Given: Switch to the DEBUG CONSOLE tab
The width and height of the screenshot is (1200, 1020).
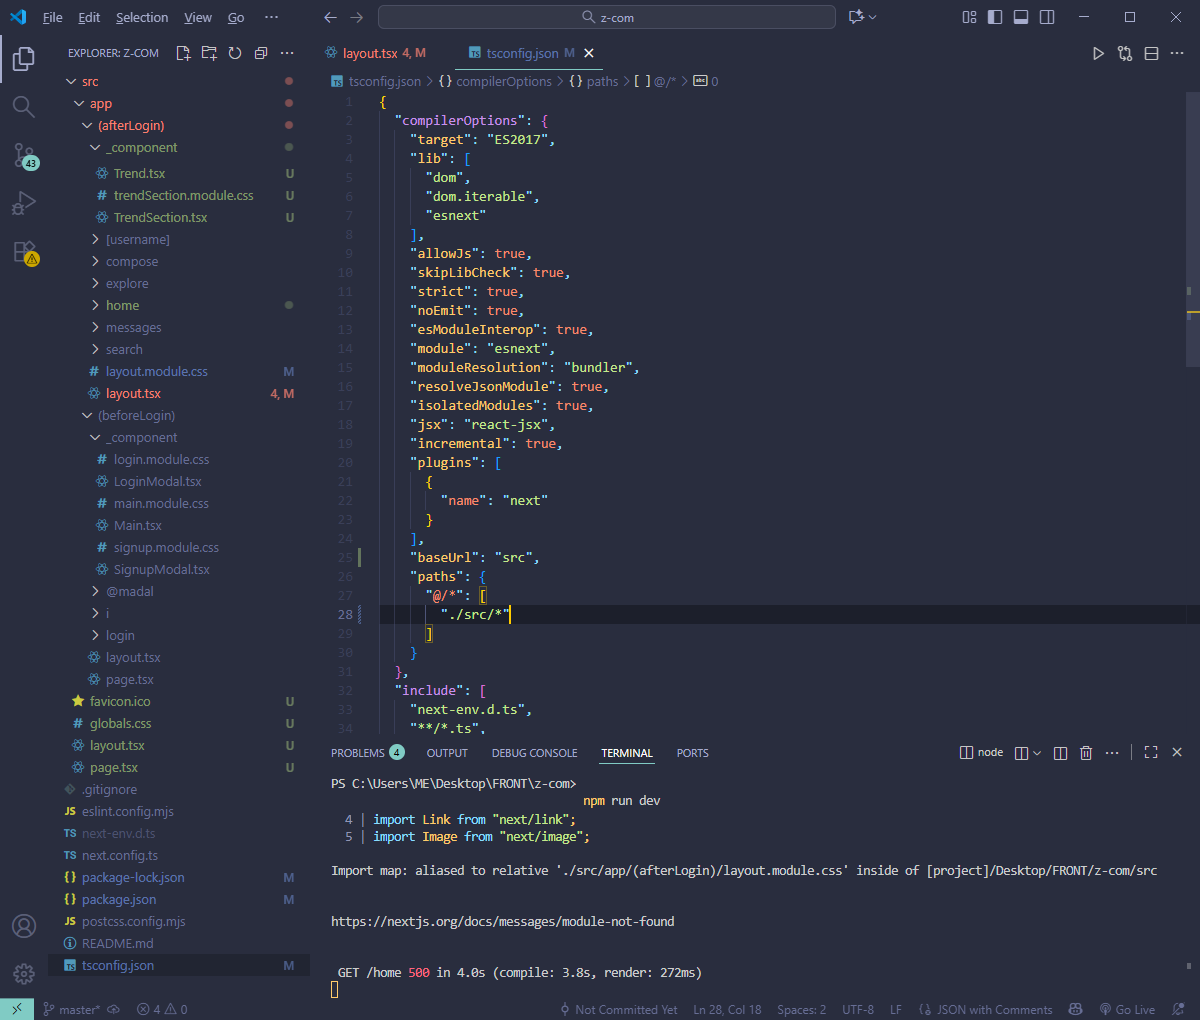Looking at the screenshot, I should tap(534, 752).
